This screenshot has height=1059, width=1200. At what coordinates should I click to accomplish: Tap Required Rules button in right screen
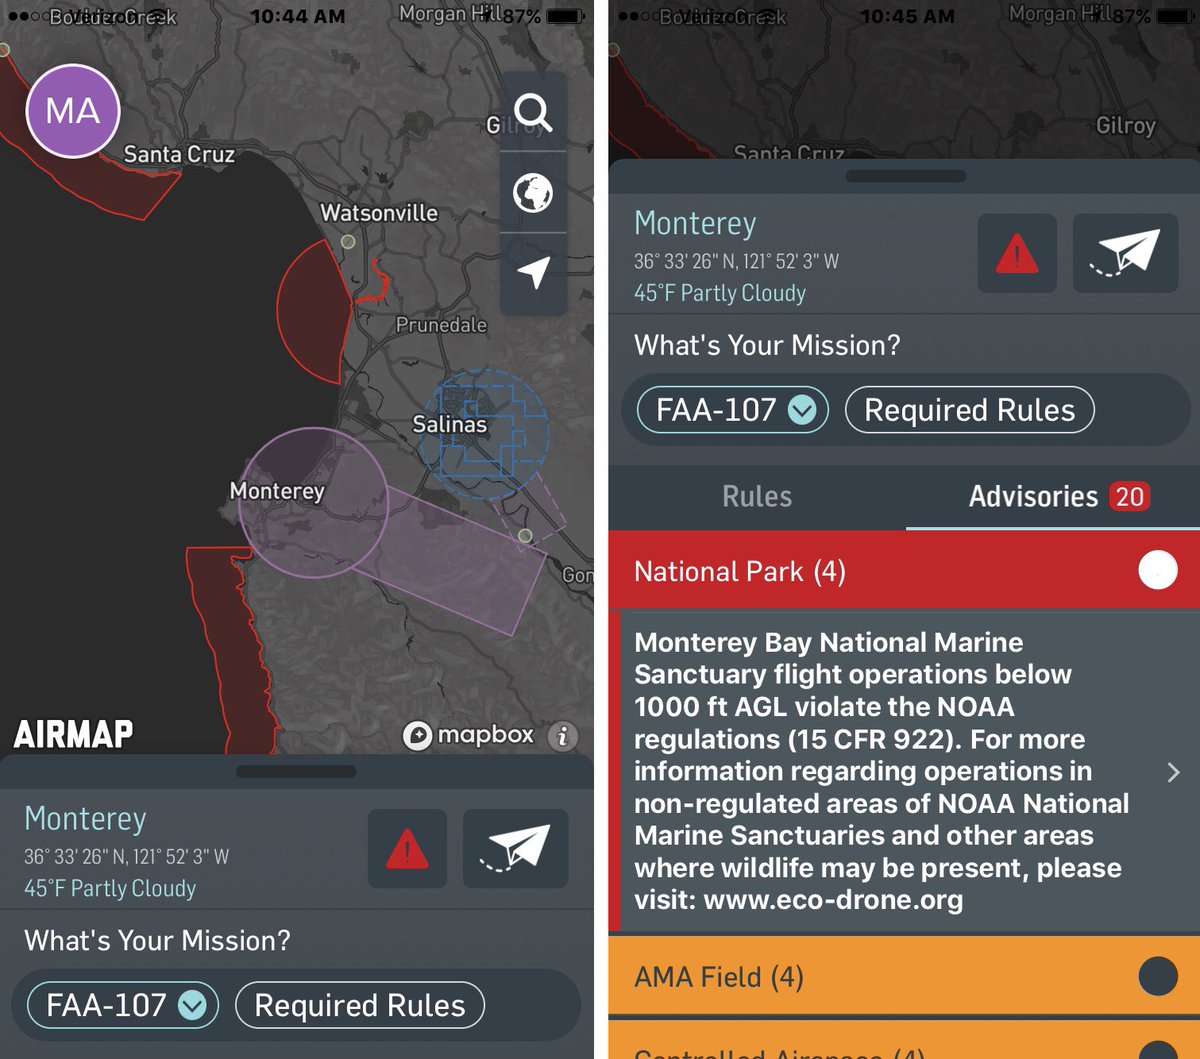[x=970, y=410]
